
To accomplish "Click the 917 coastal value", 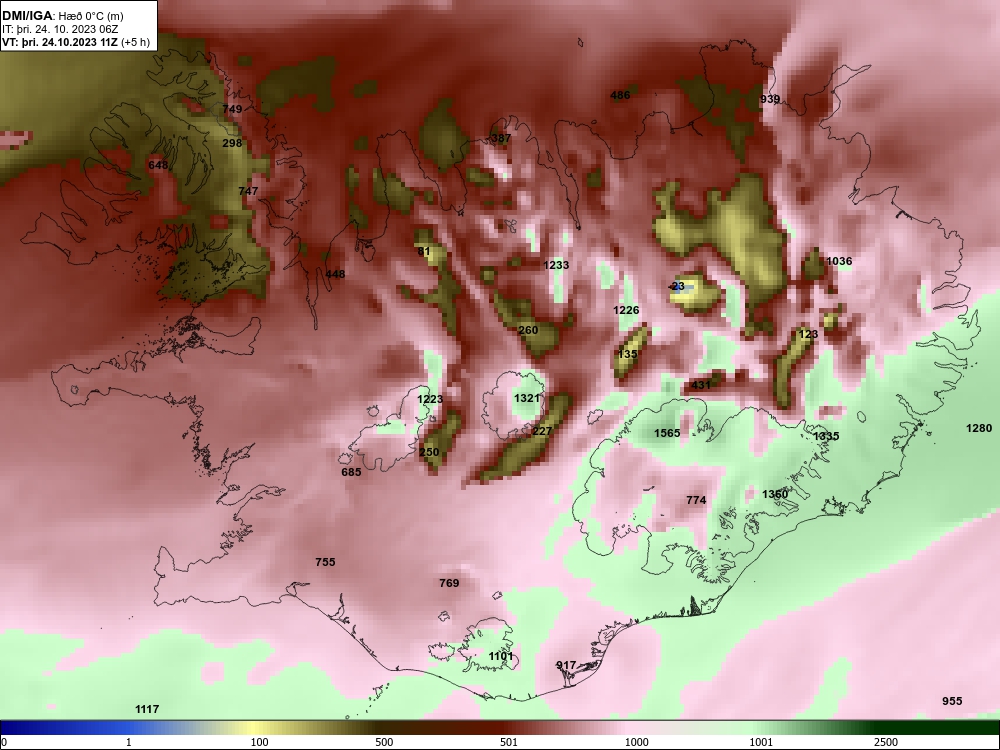I will pos(566,665).
